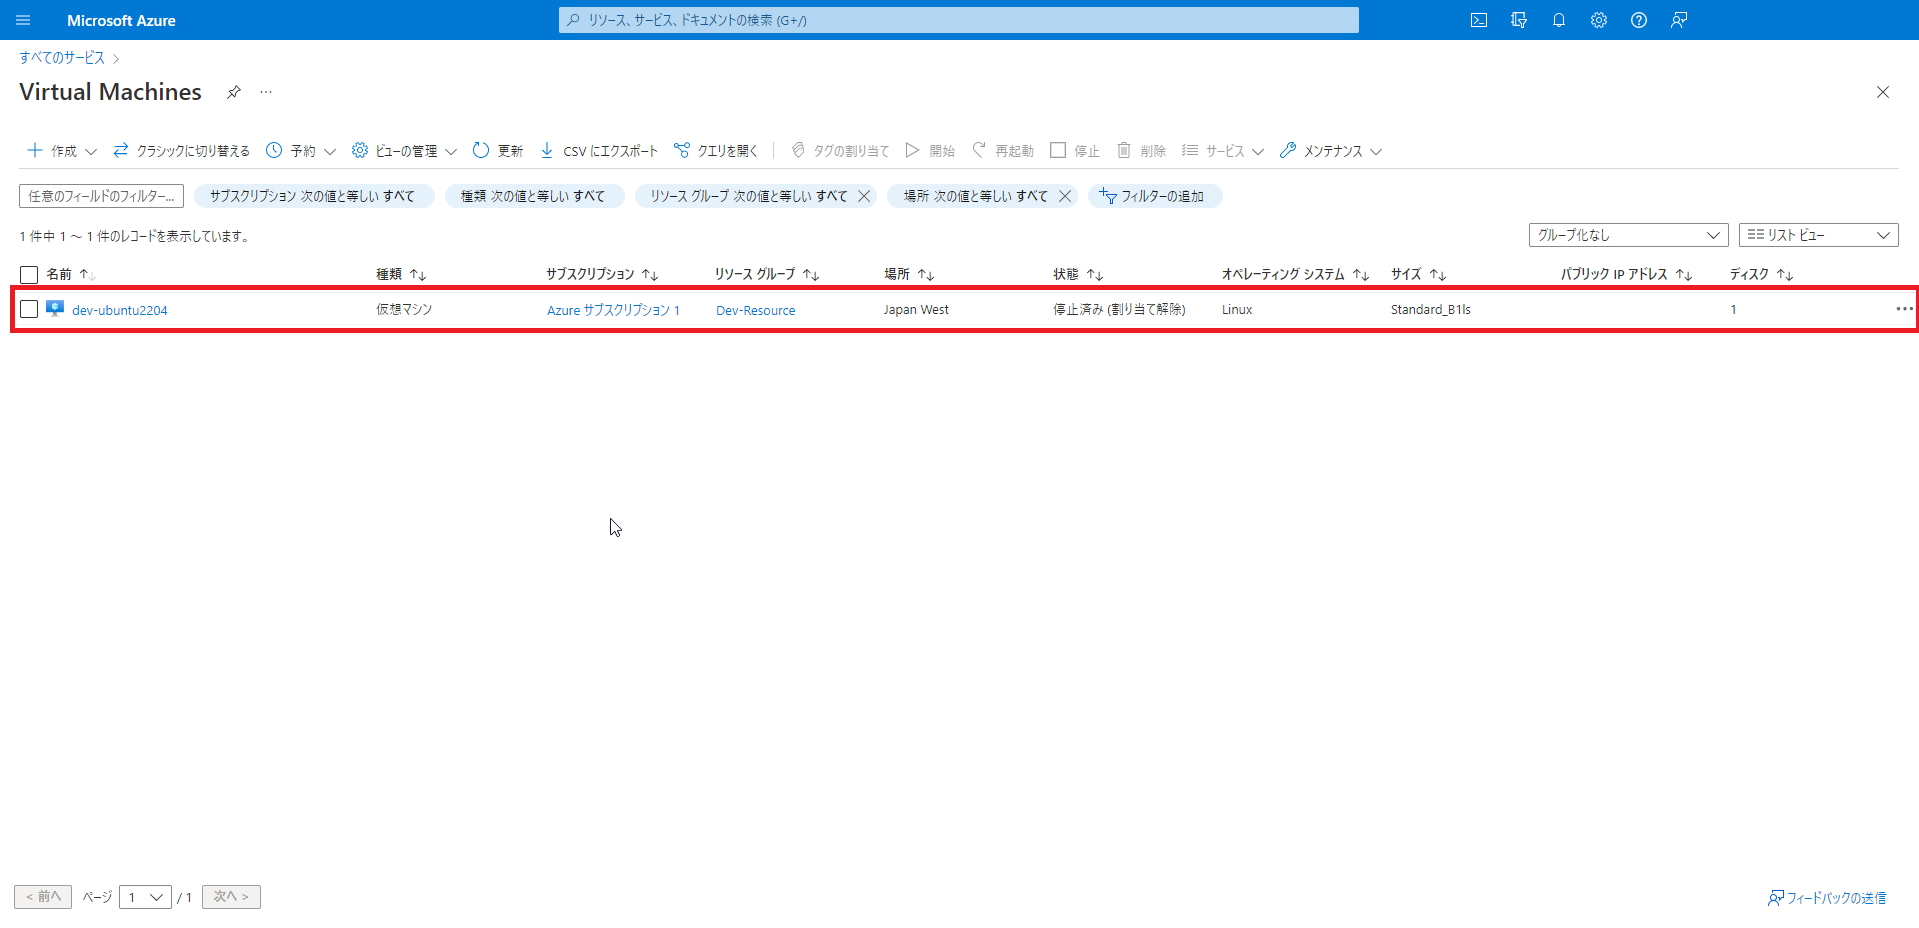1919x928 pixels.
Task: Open the row context menu ellipsis
Action: tap(1904, 309)
